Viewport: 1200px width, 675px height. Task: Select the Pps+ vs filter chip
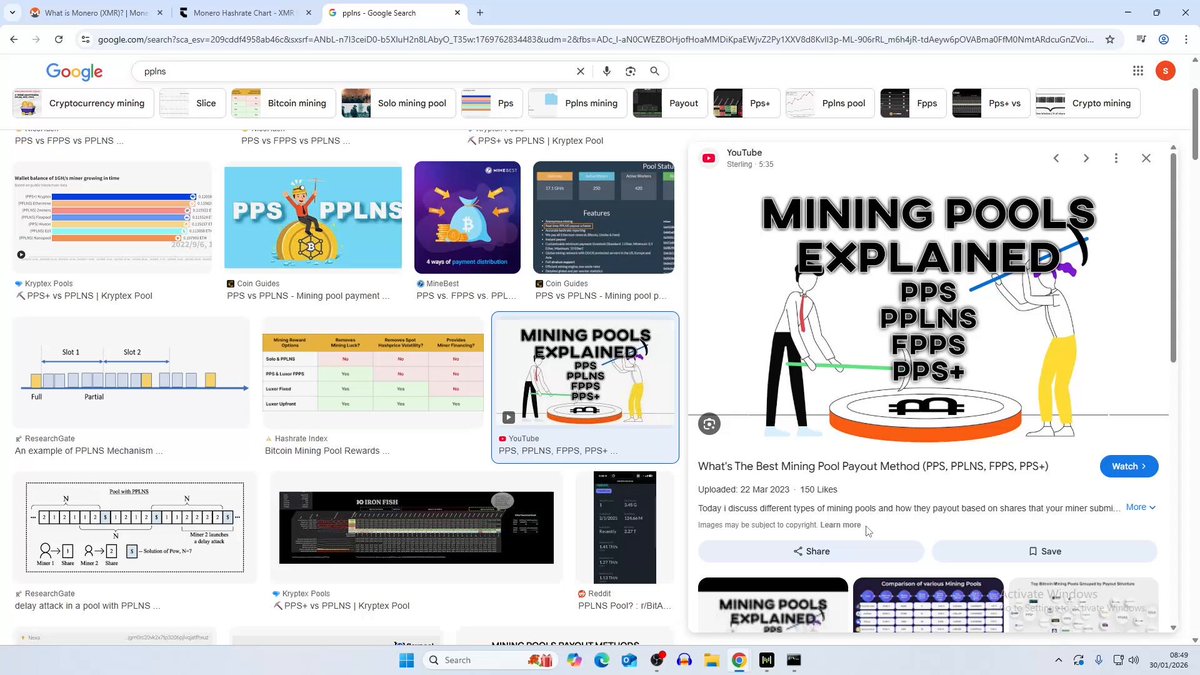(990, 103)
